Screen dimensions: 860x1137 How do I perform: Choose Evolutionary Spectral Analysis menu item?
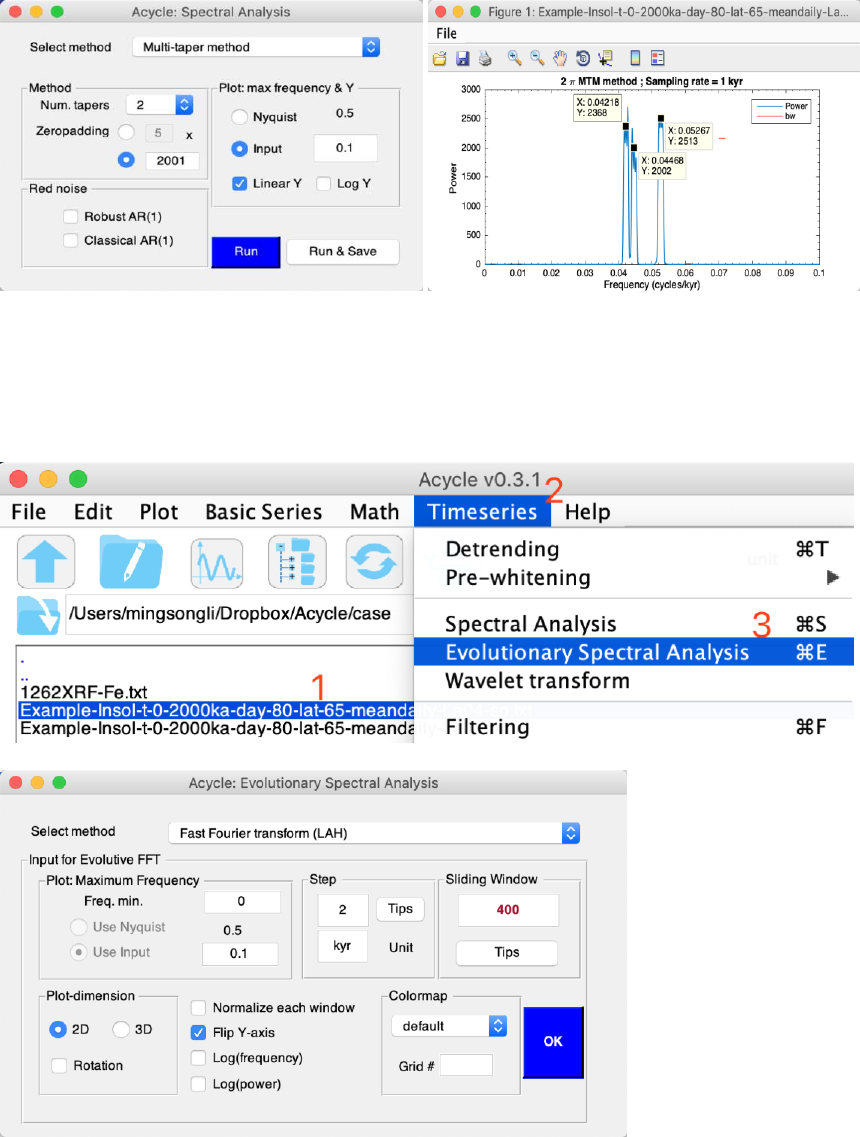[x=634, y=652]
